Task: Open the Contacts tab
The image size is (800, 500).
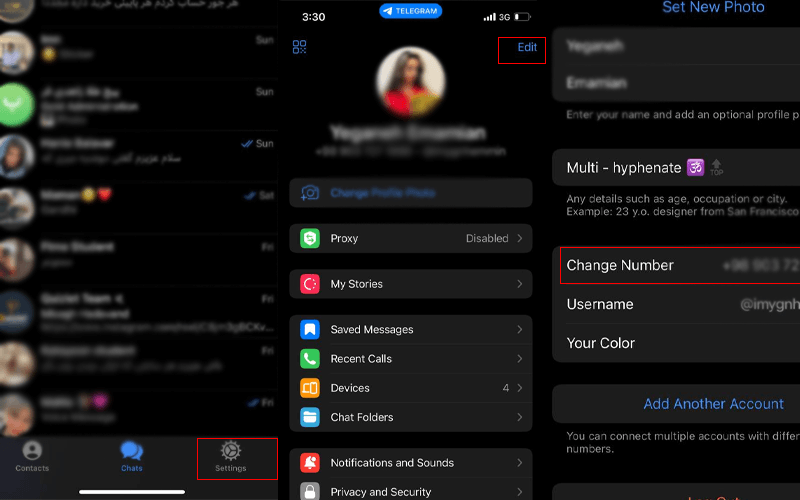Action: 32,457
